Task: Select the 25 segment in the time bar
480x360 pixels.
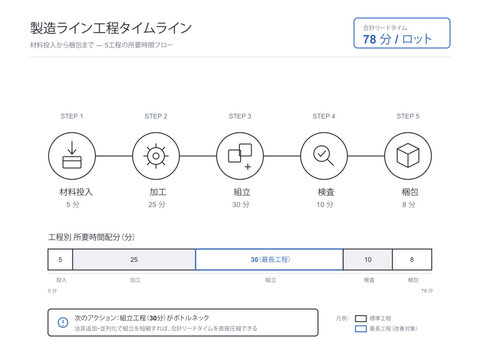Action: [134, 259]
